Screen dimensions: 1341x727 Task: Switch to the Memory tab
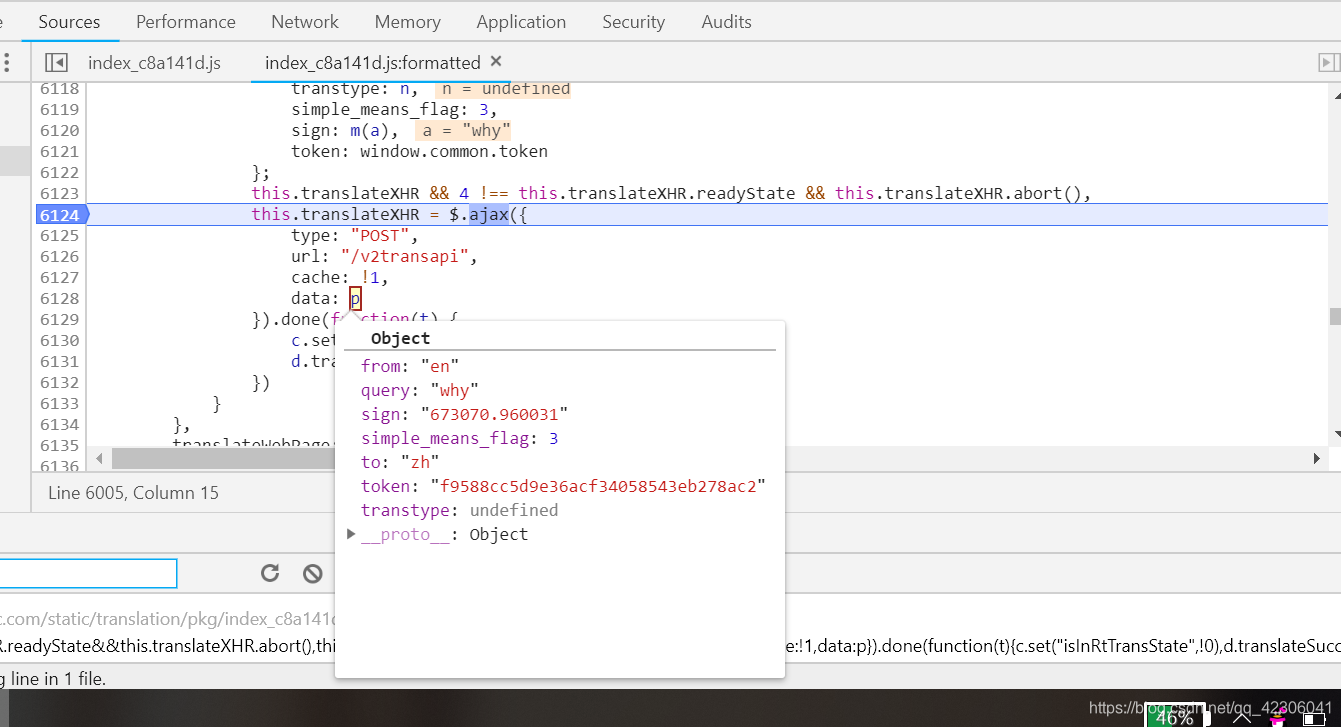407,21
